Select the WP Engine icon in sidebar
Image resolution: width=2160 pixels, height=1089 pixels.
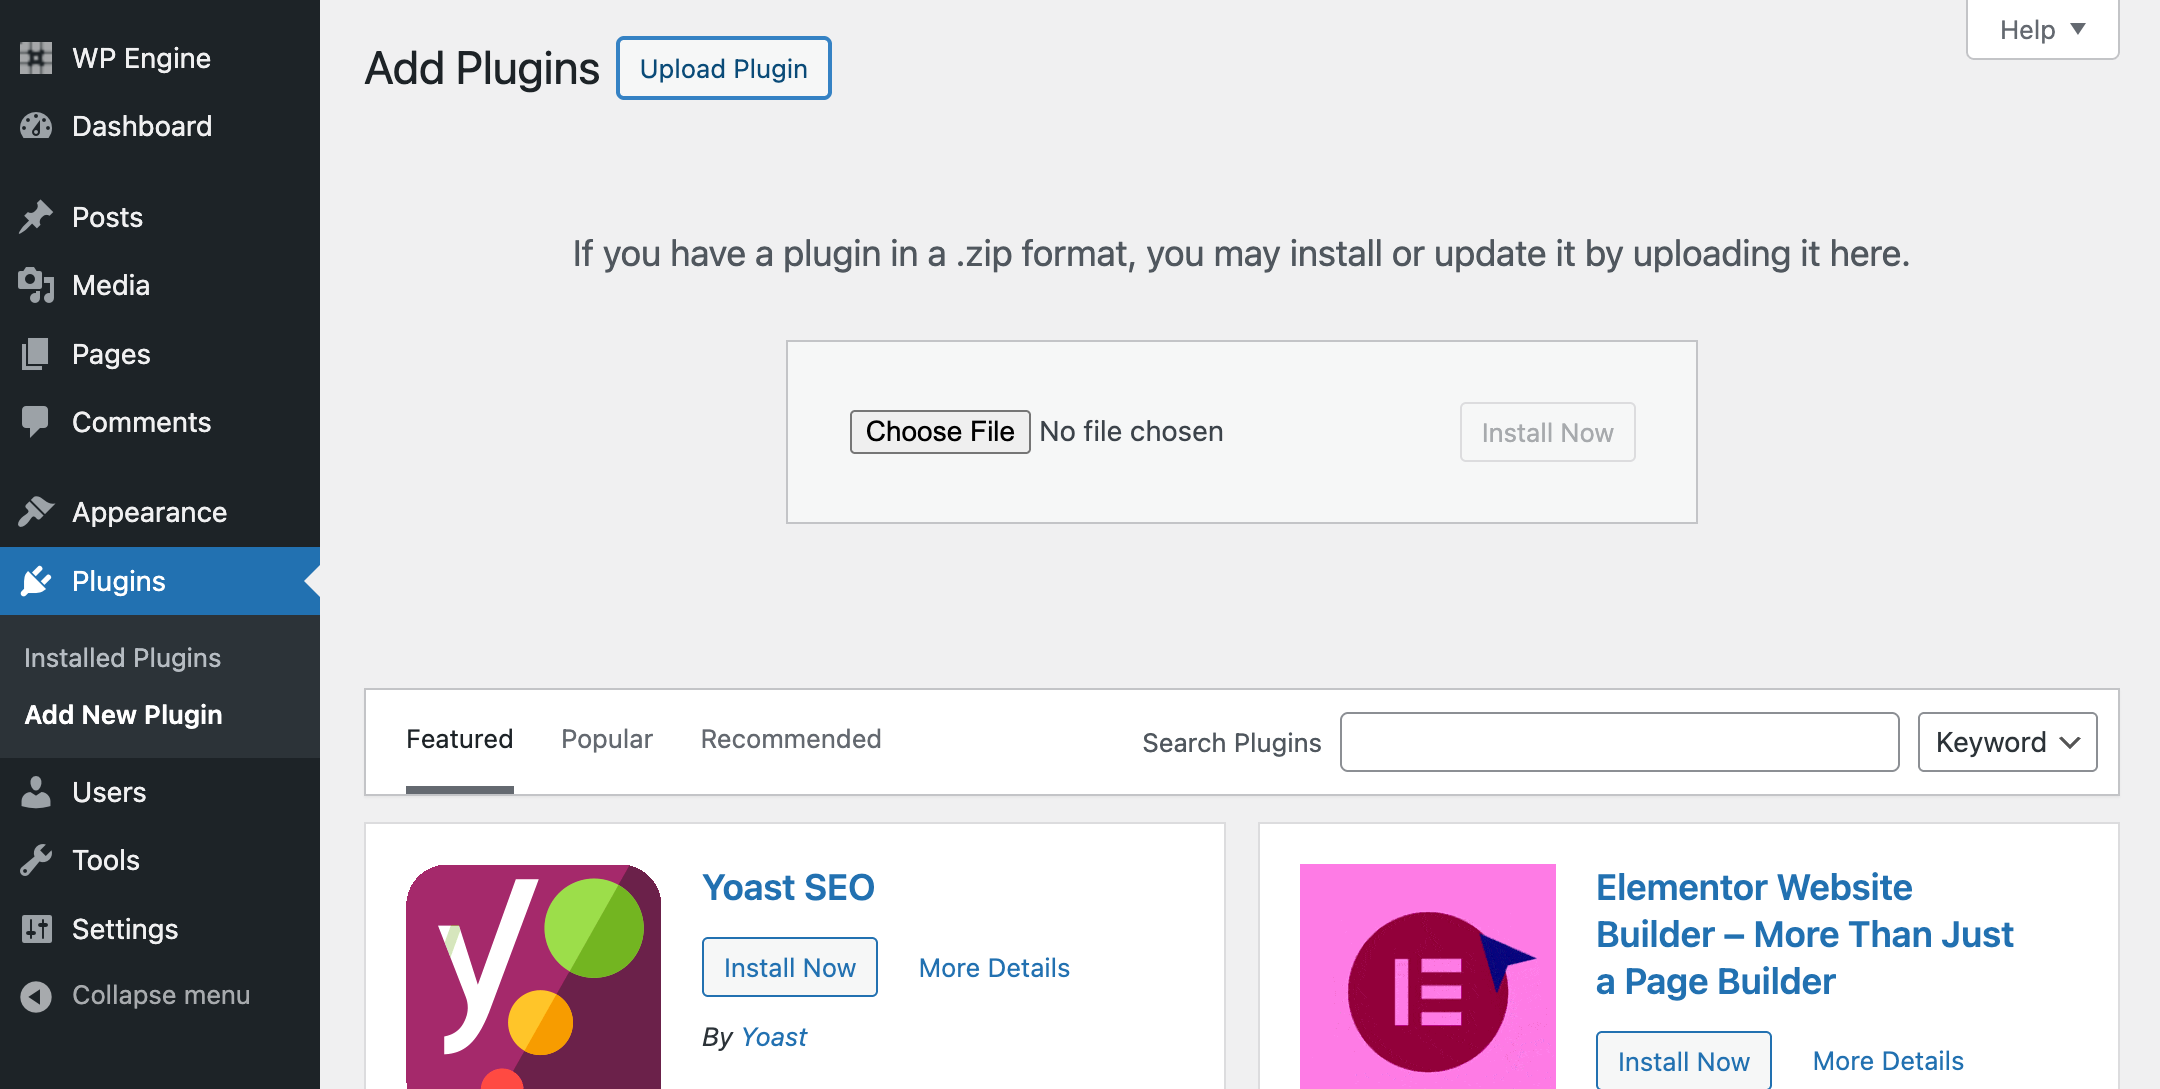pyautogui.click(x=36, y=57)
